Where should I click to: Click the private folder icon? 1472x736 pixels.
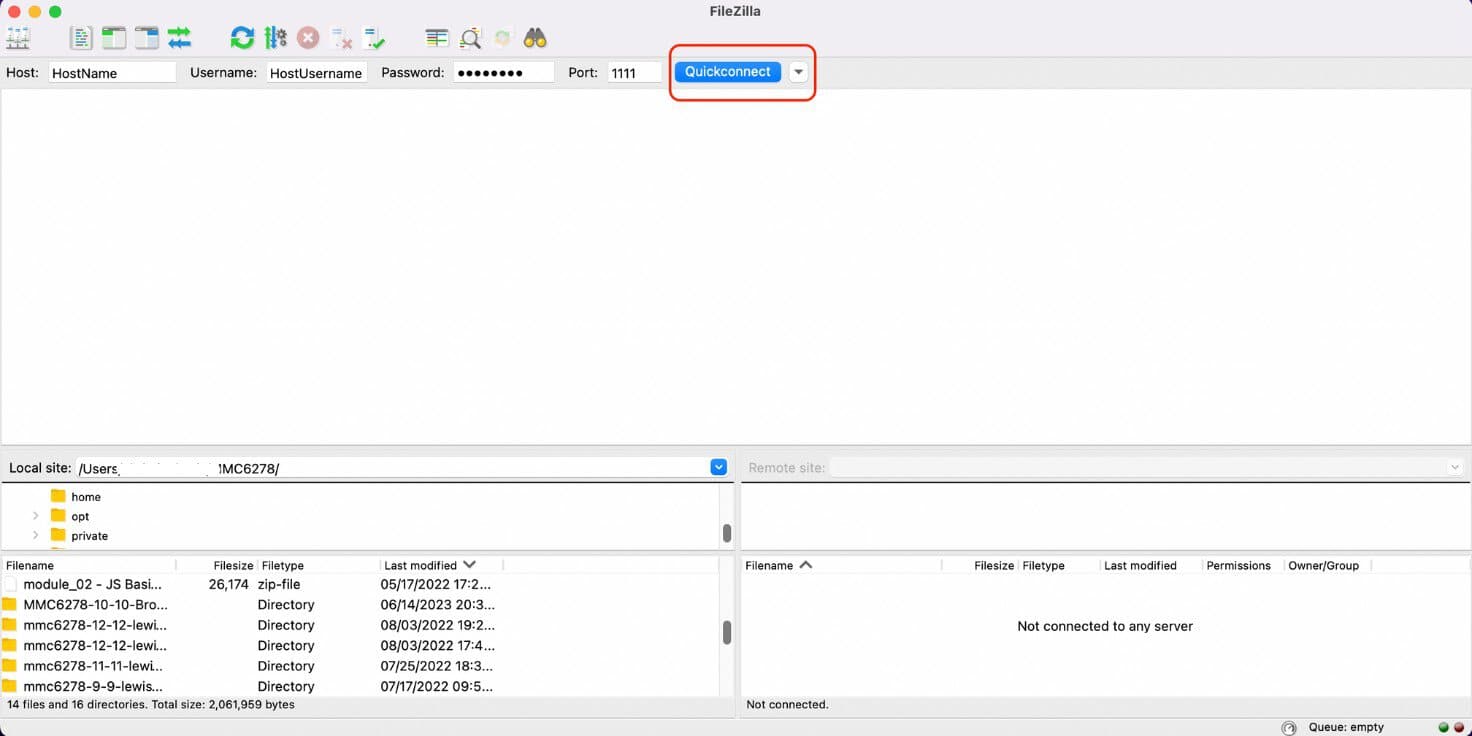click(x=58, y=536)
